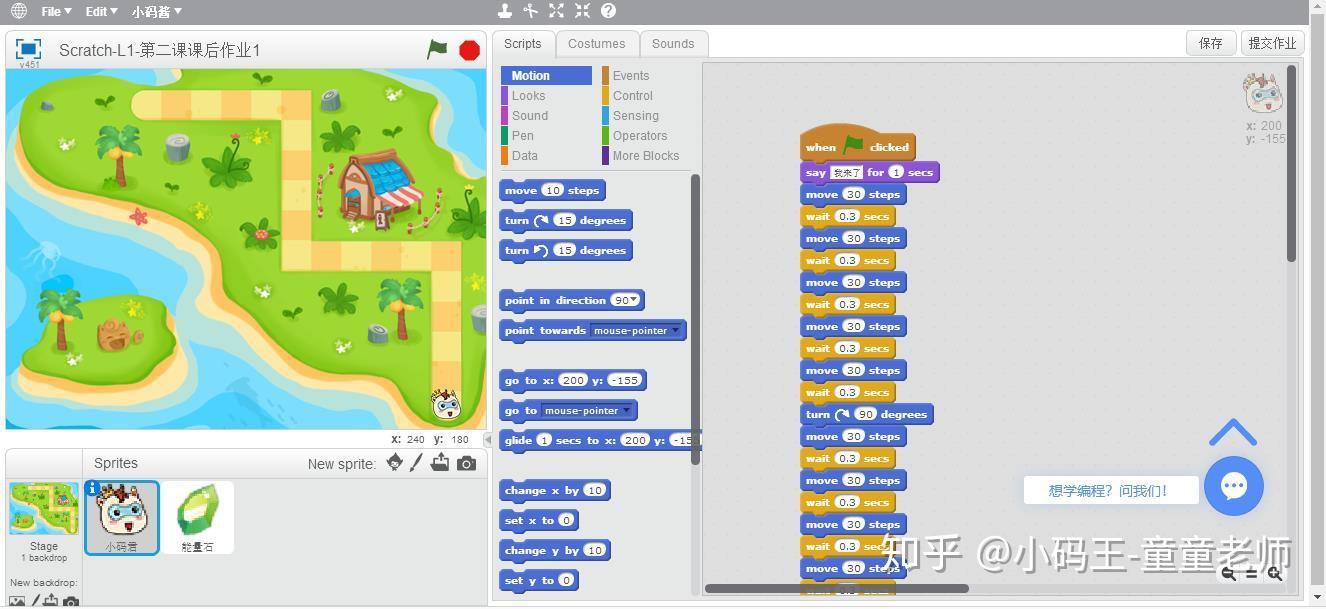
Task: Zoom in the scripts area
Action: [x=1275, y=573]
